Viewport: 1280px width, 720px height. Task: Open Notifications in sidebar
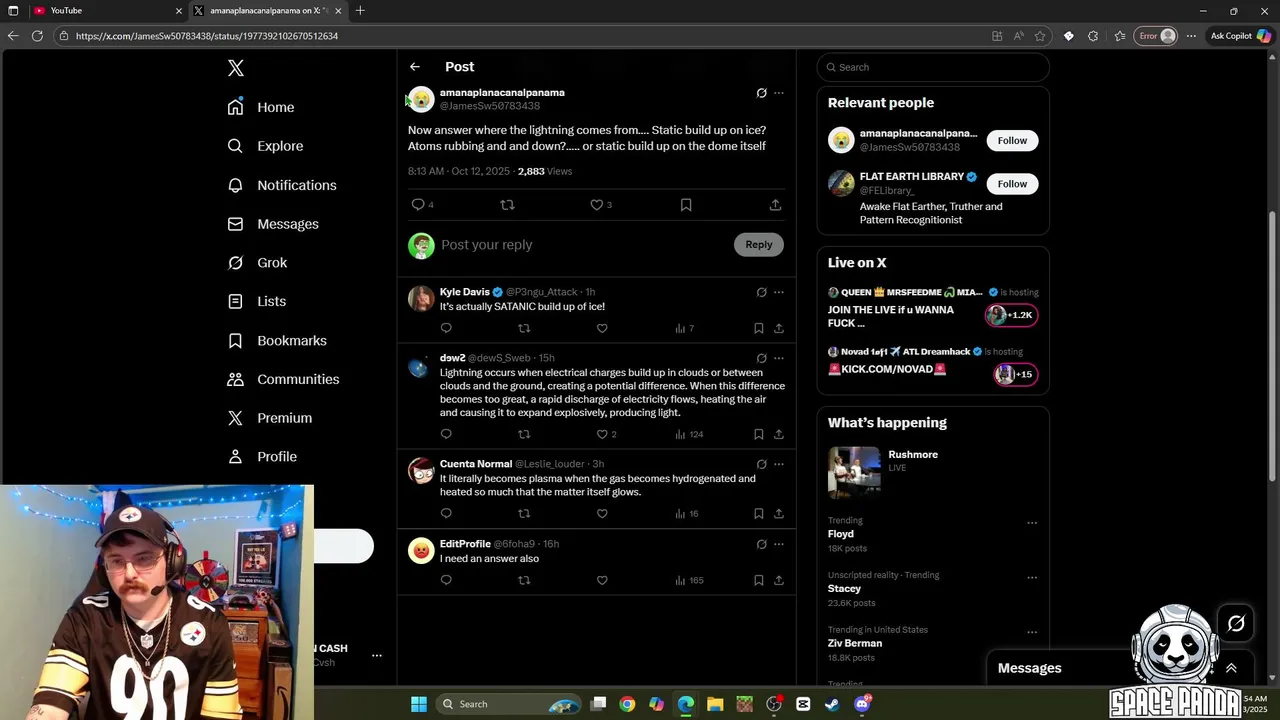click(282, 185)
